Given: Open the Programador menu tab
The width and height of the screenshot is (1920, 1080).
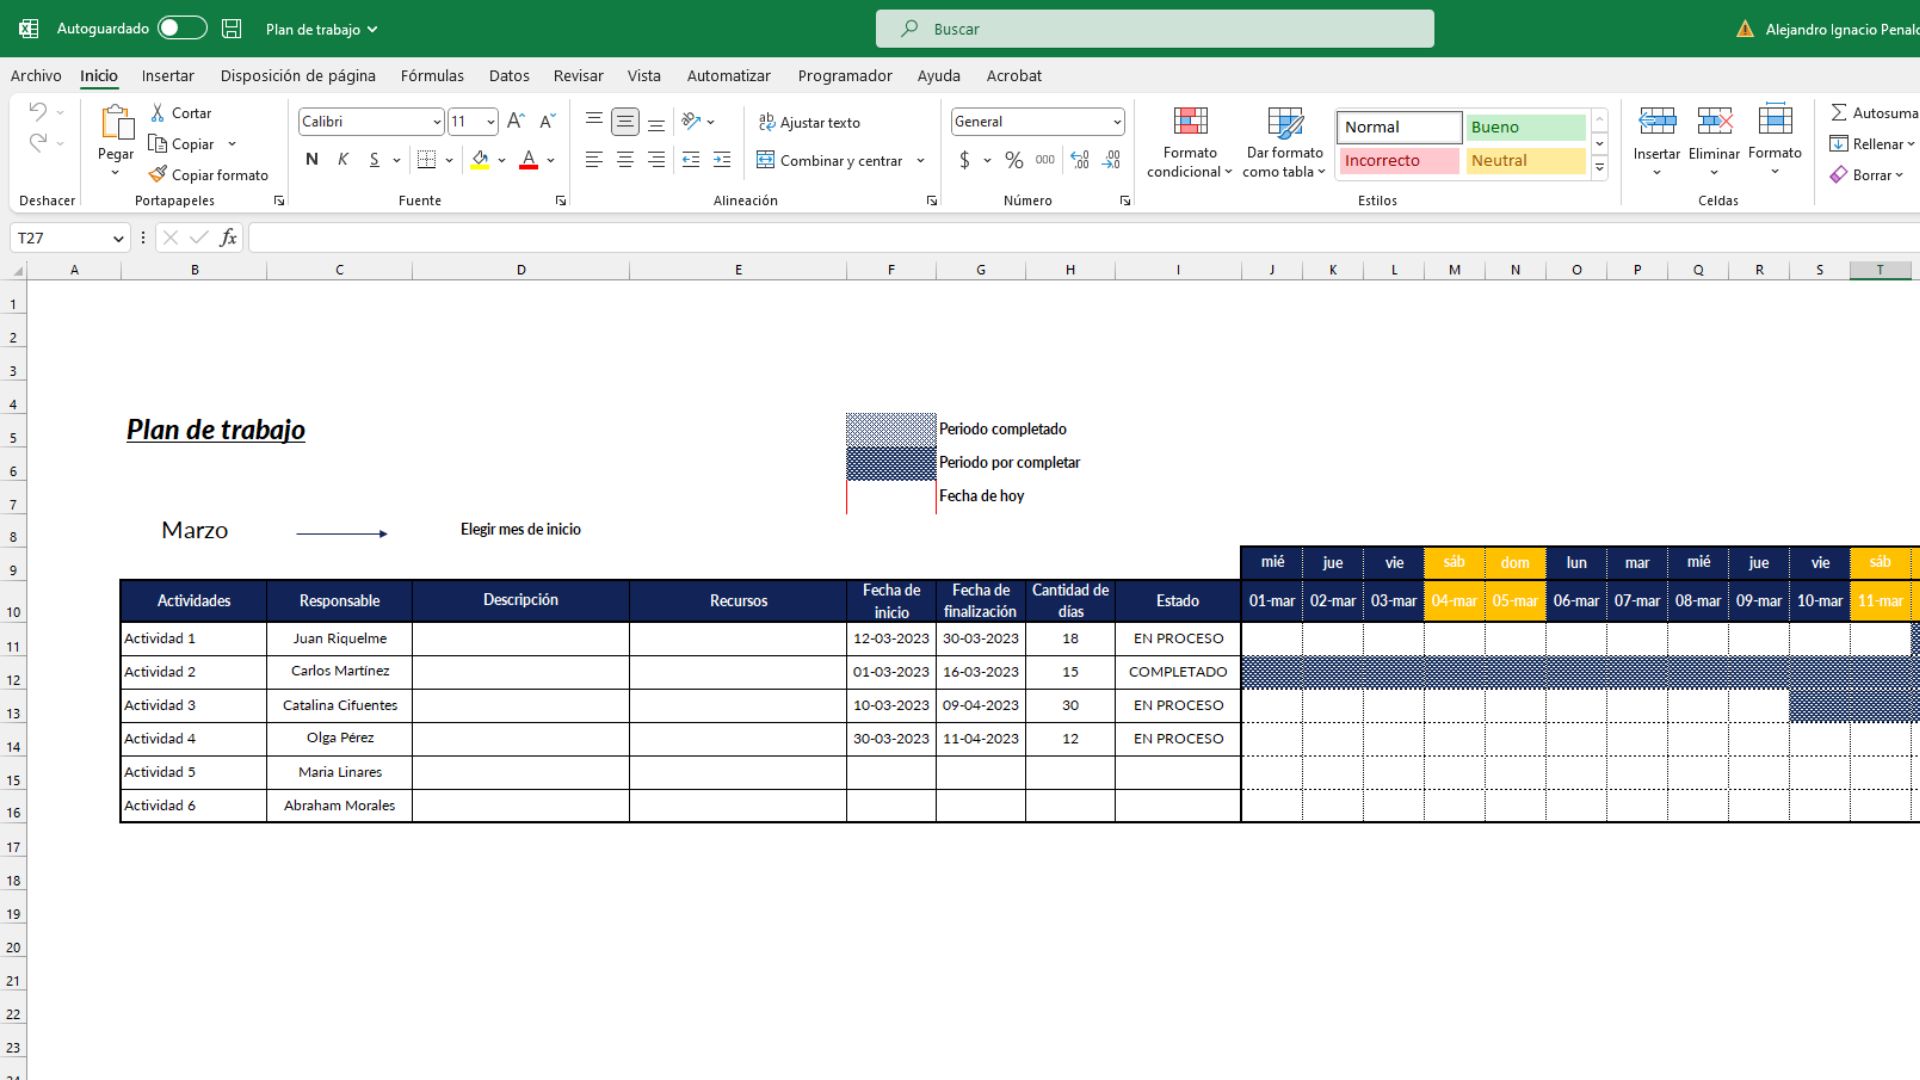Looking at the screenshot, I should tap(845, 75).
